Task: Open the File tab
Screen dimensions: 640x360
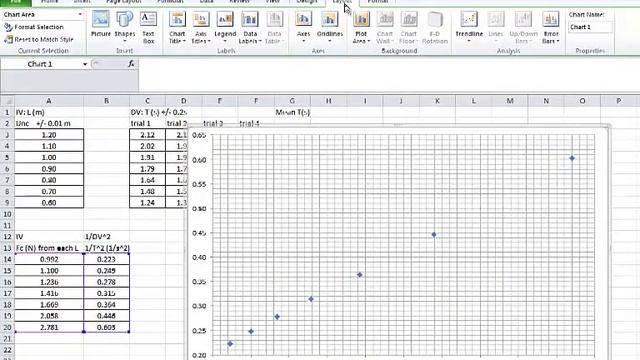Action: [x=16, y=2]
